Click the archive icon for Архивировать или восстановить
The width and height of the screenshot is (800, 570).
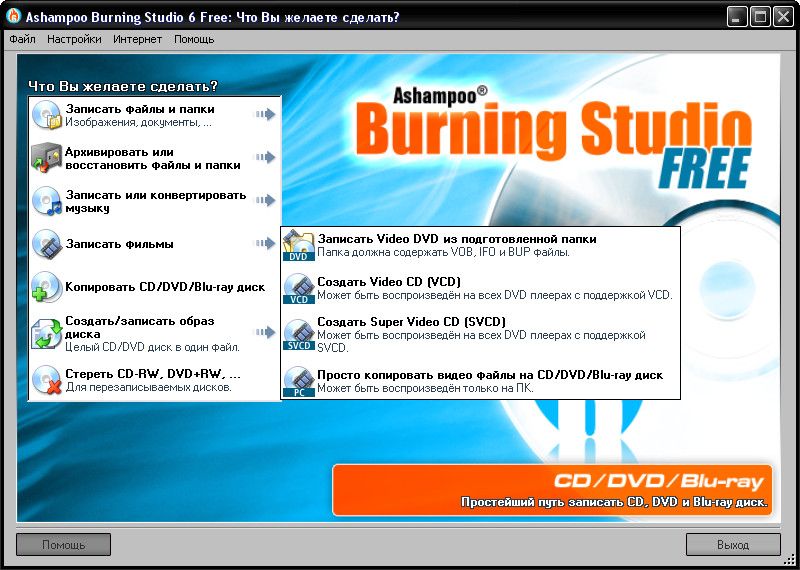(x=47, y=158)
